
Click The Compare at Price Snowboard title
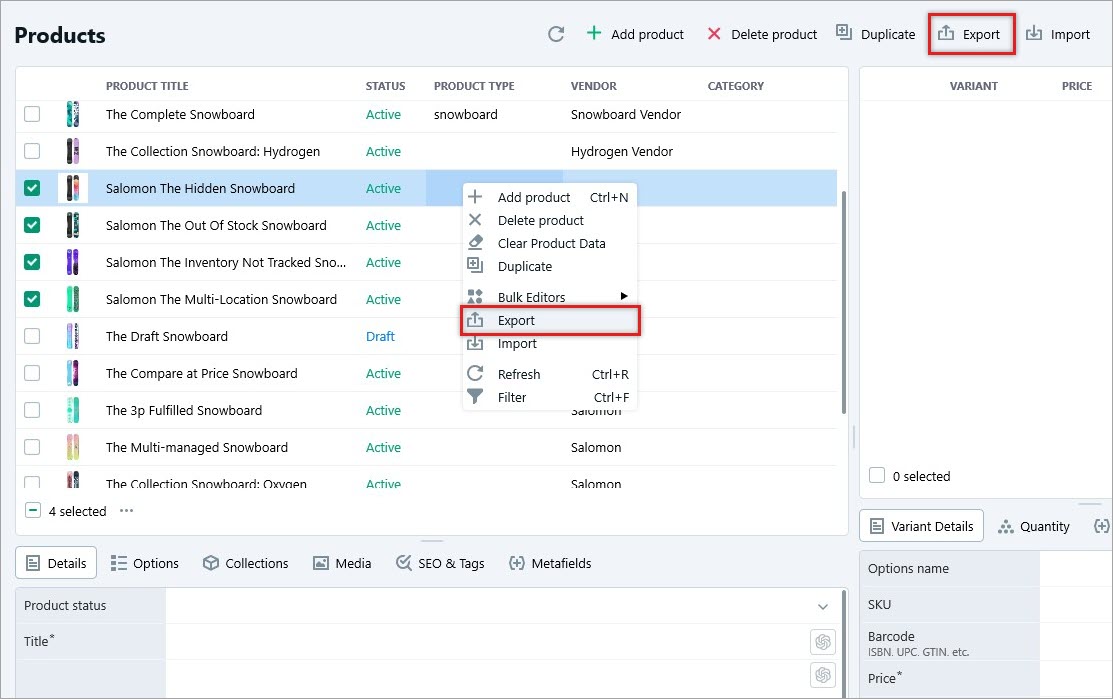pyautogui.click(x=202, y=373)
